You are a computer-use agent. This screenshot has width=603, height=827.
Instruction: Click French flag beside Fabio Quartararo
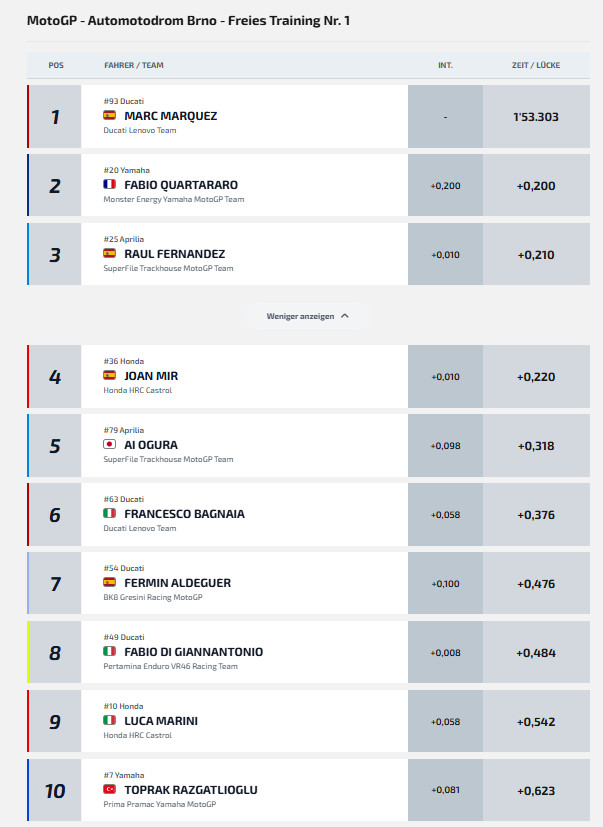pyautogui.click(x=109, y=184)
